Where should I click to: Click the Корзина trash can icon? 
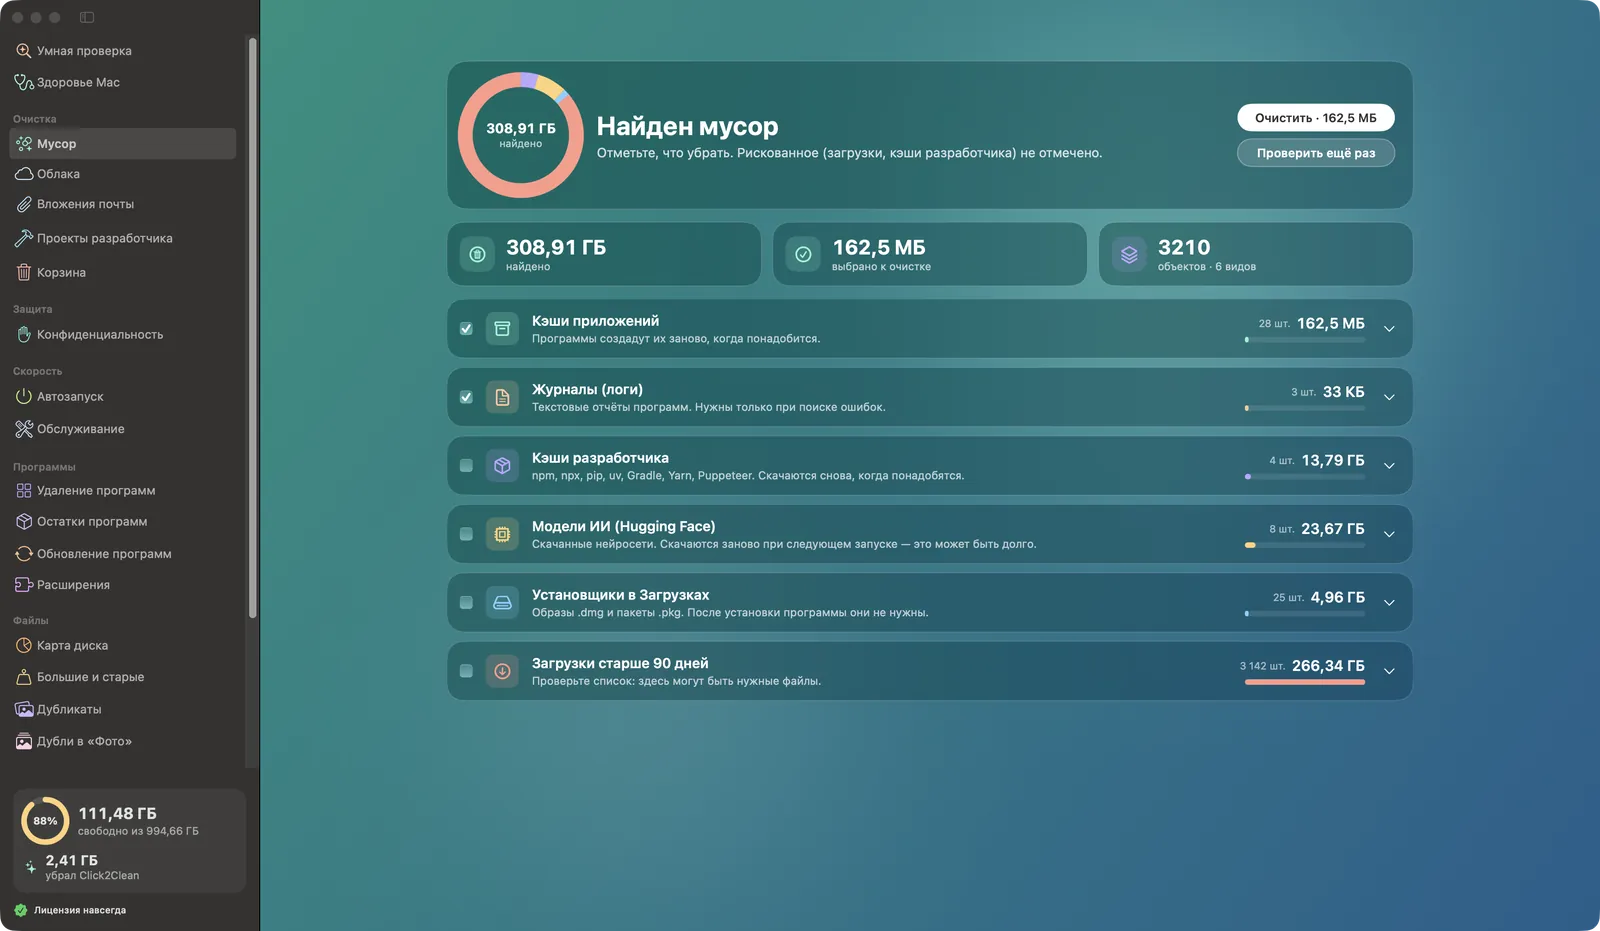24,272
